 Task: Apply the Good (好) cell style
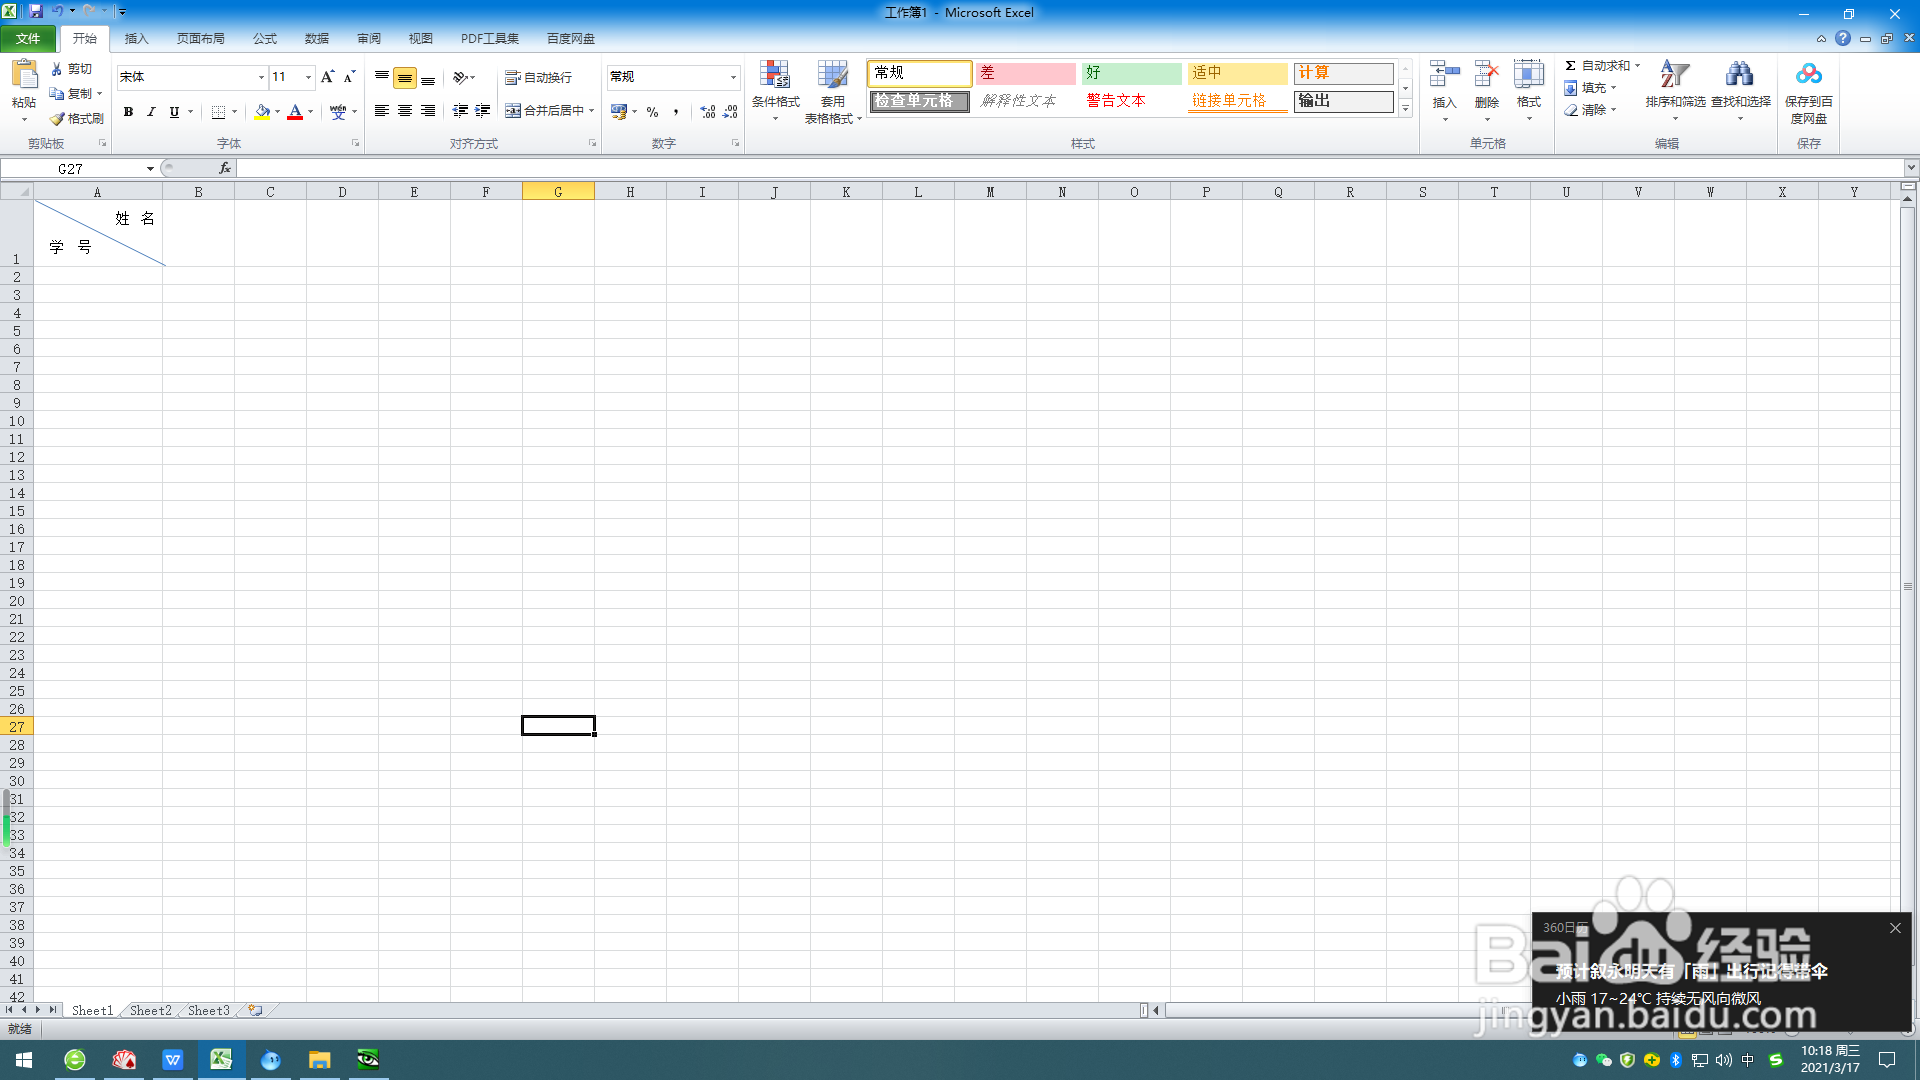1131,73
